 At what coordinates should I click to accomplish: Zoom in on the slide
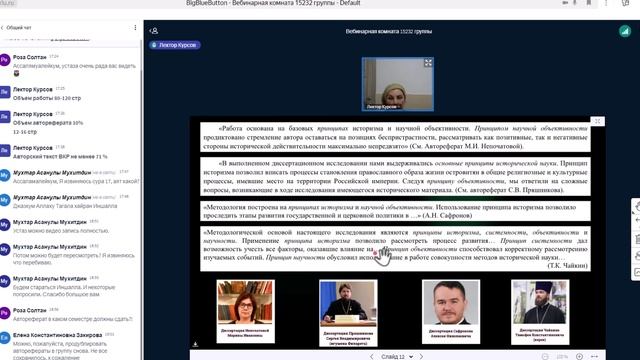[579, 357]
